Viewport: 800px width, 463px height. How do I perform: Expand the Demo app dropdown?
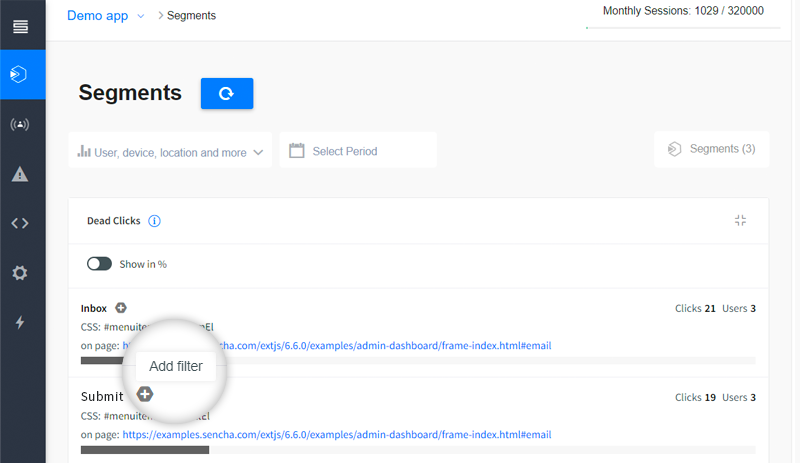(141, 16)
